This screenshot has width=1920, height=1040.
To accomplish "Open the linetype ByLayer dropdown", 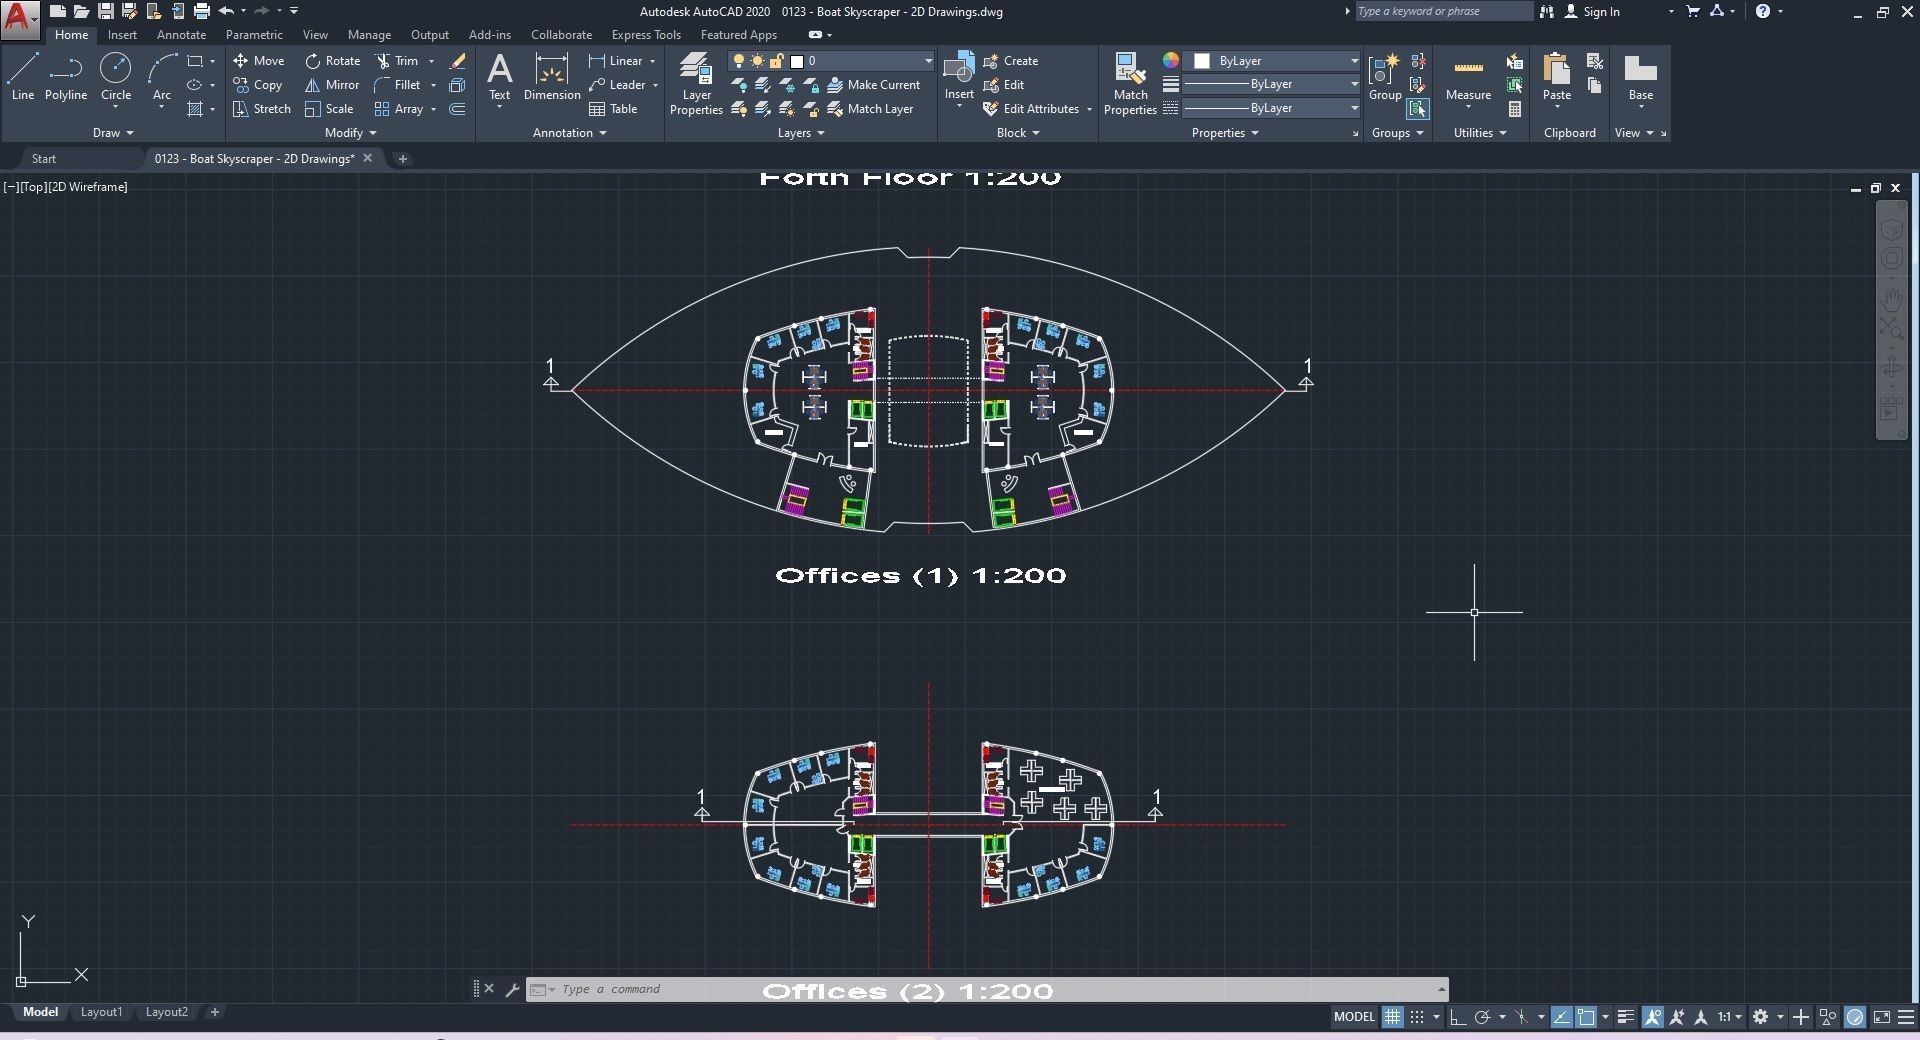I will 1271,108.
